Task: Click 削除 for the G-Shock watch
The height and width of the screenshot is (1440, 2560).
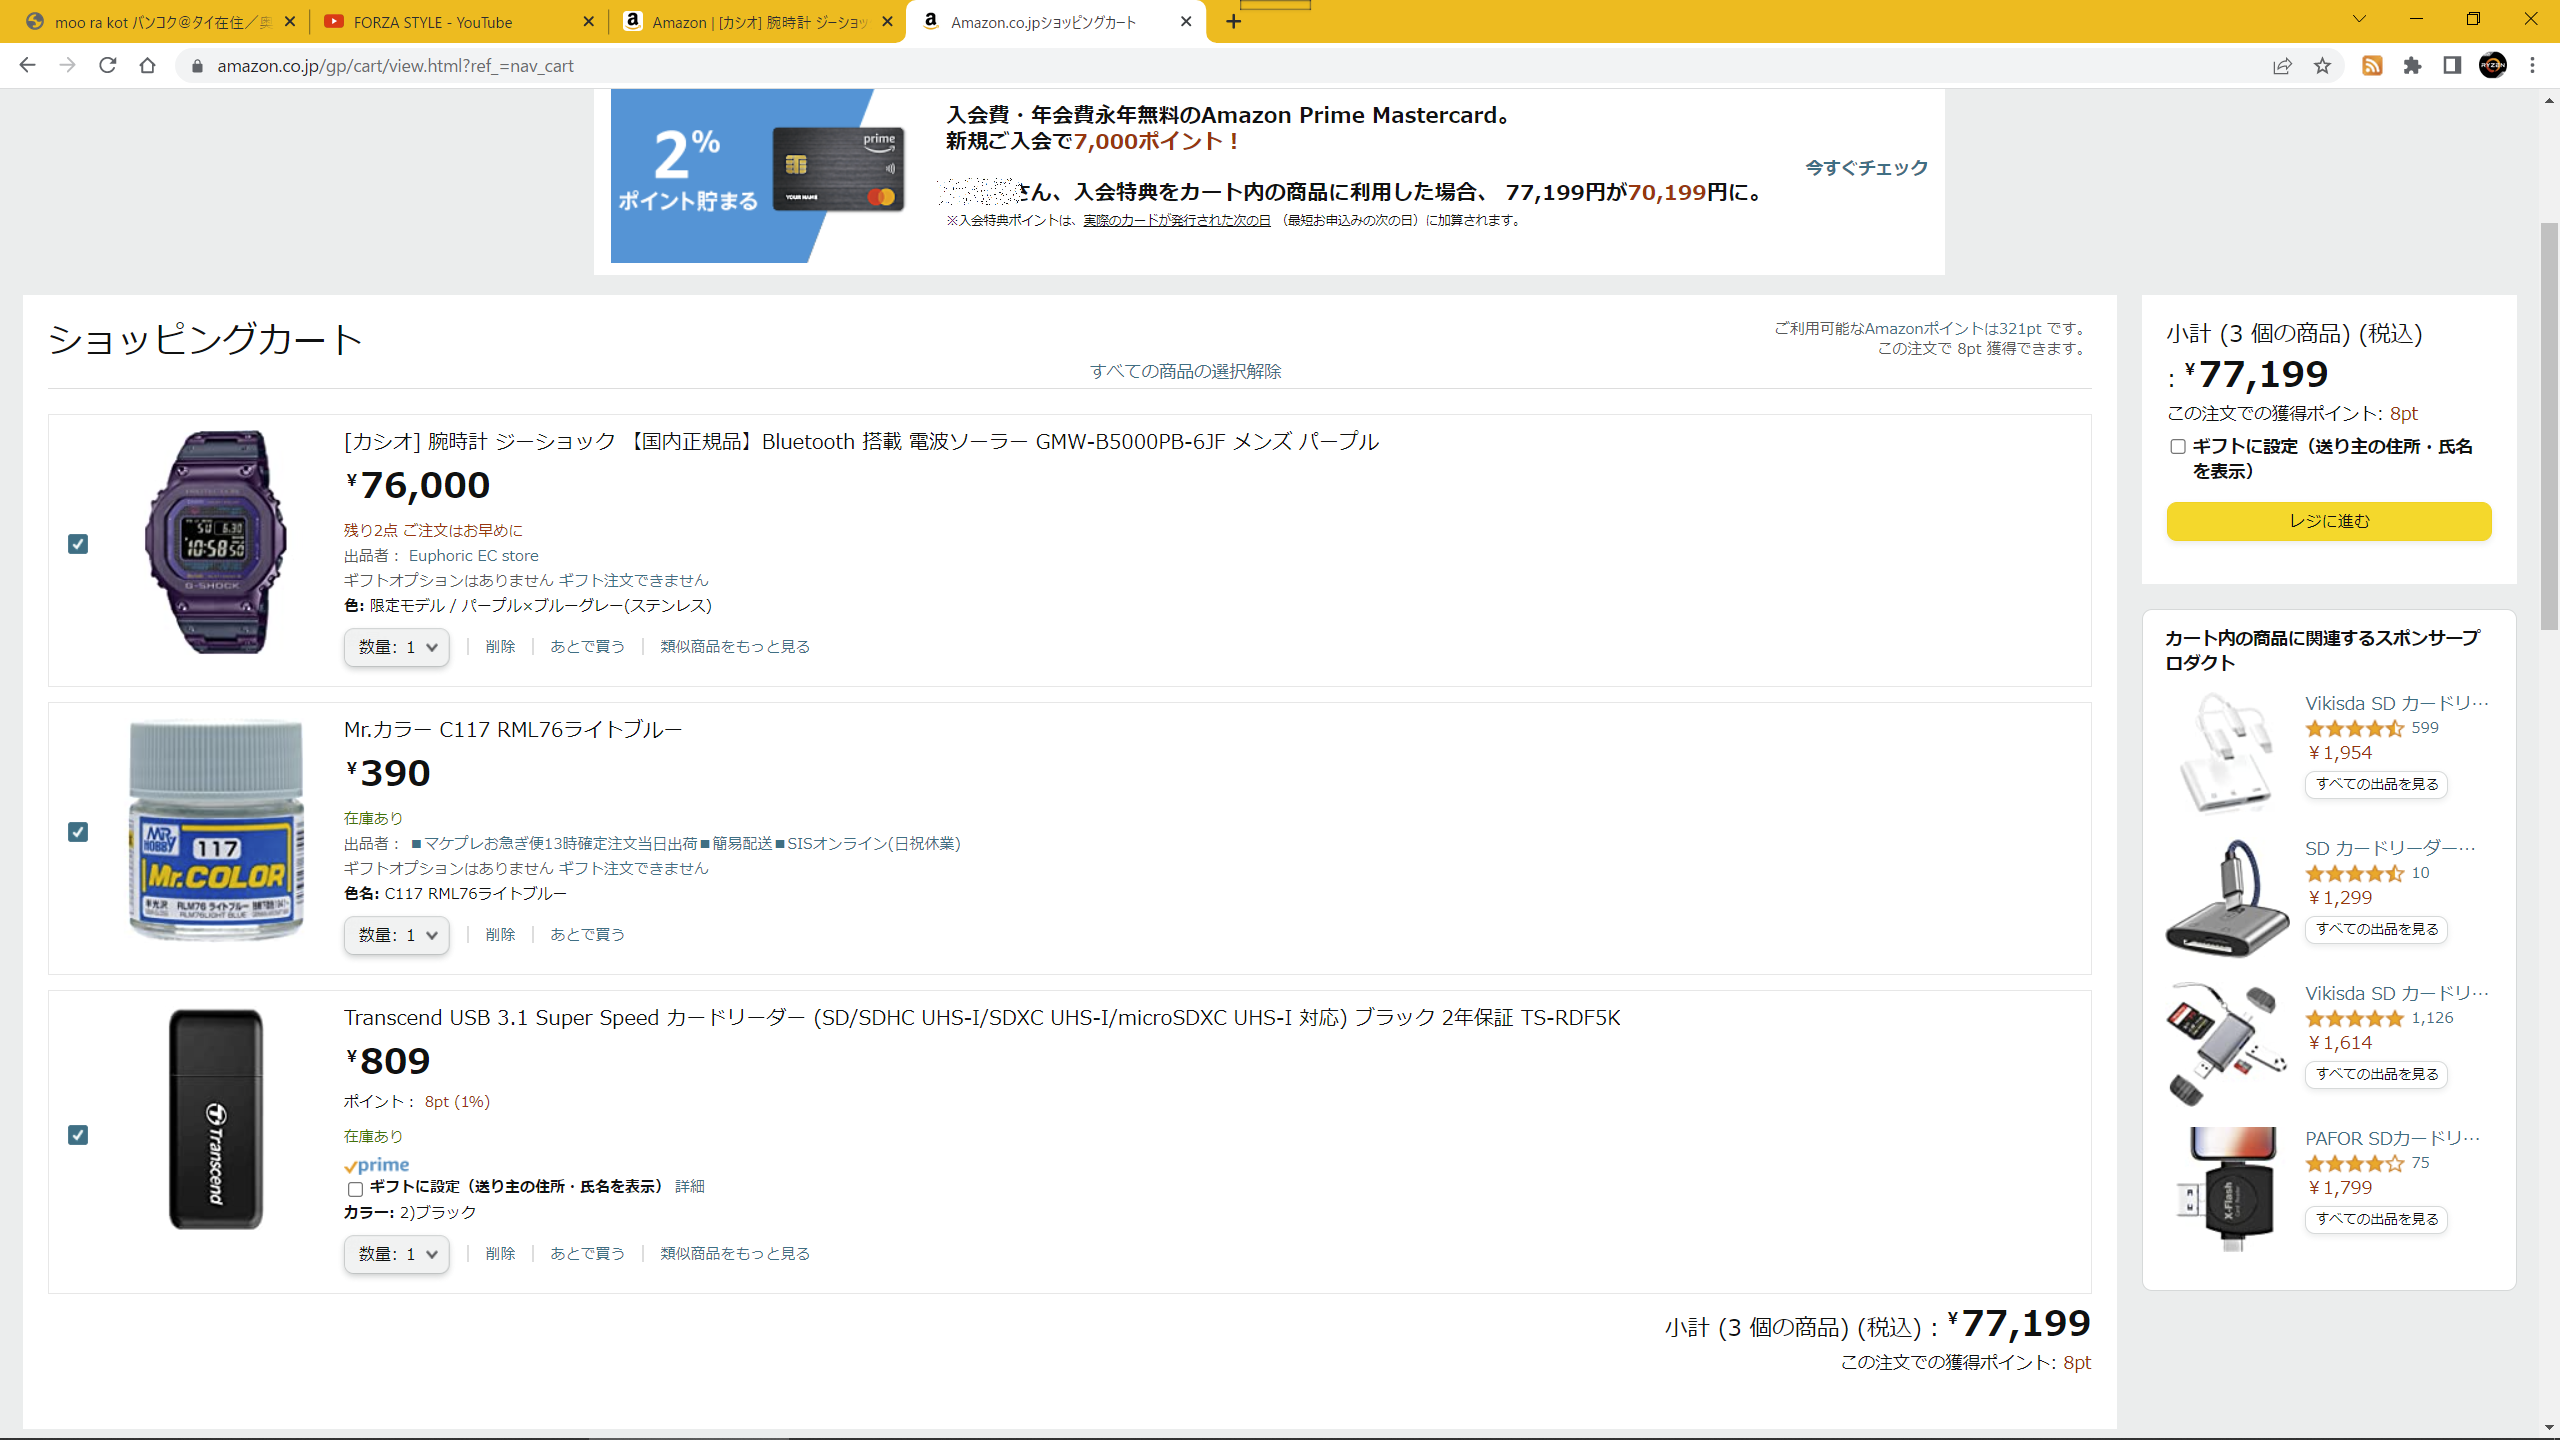Action: coord(500,647)
